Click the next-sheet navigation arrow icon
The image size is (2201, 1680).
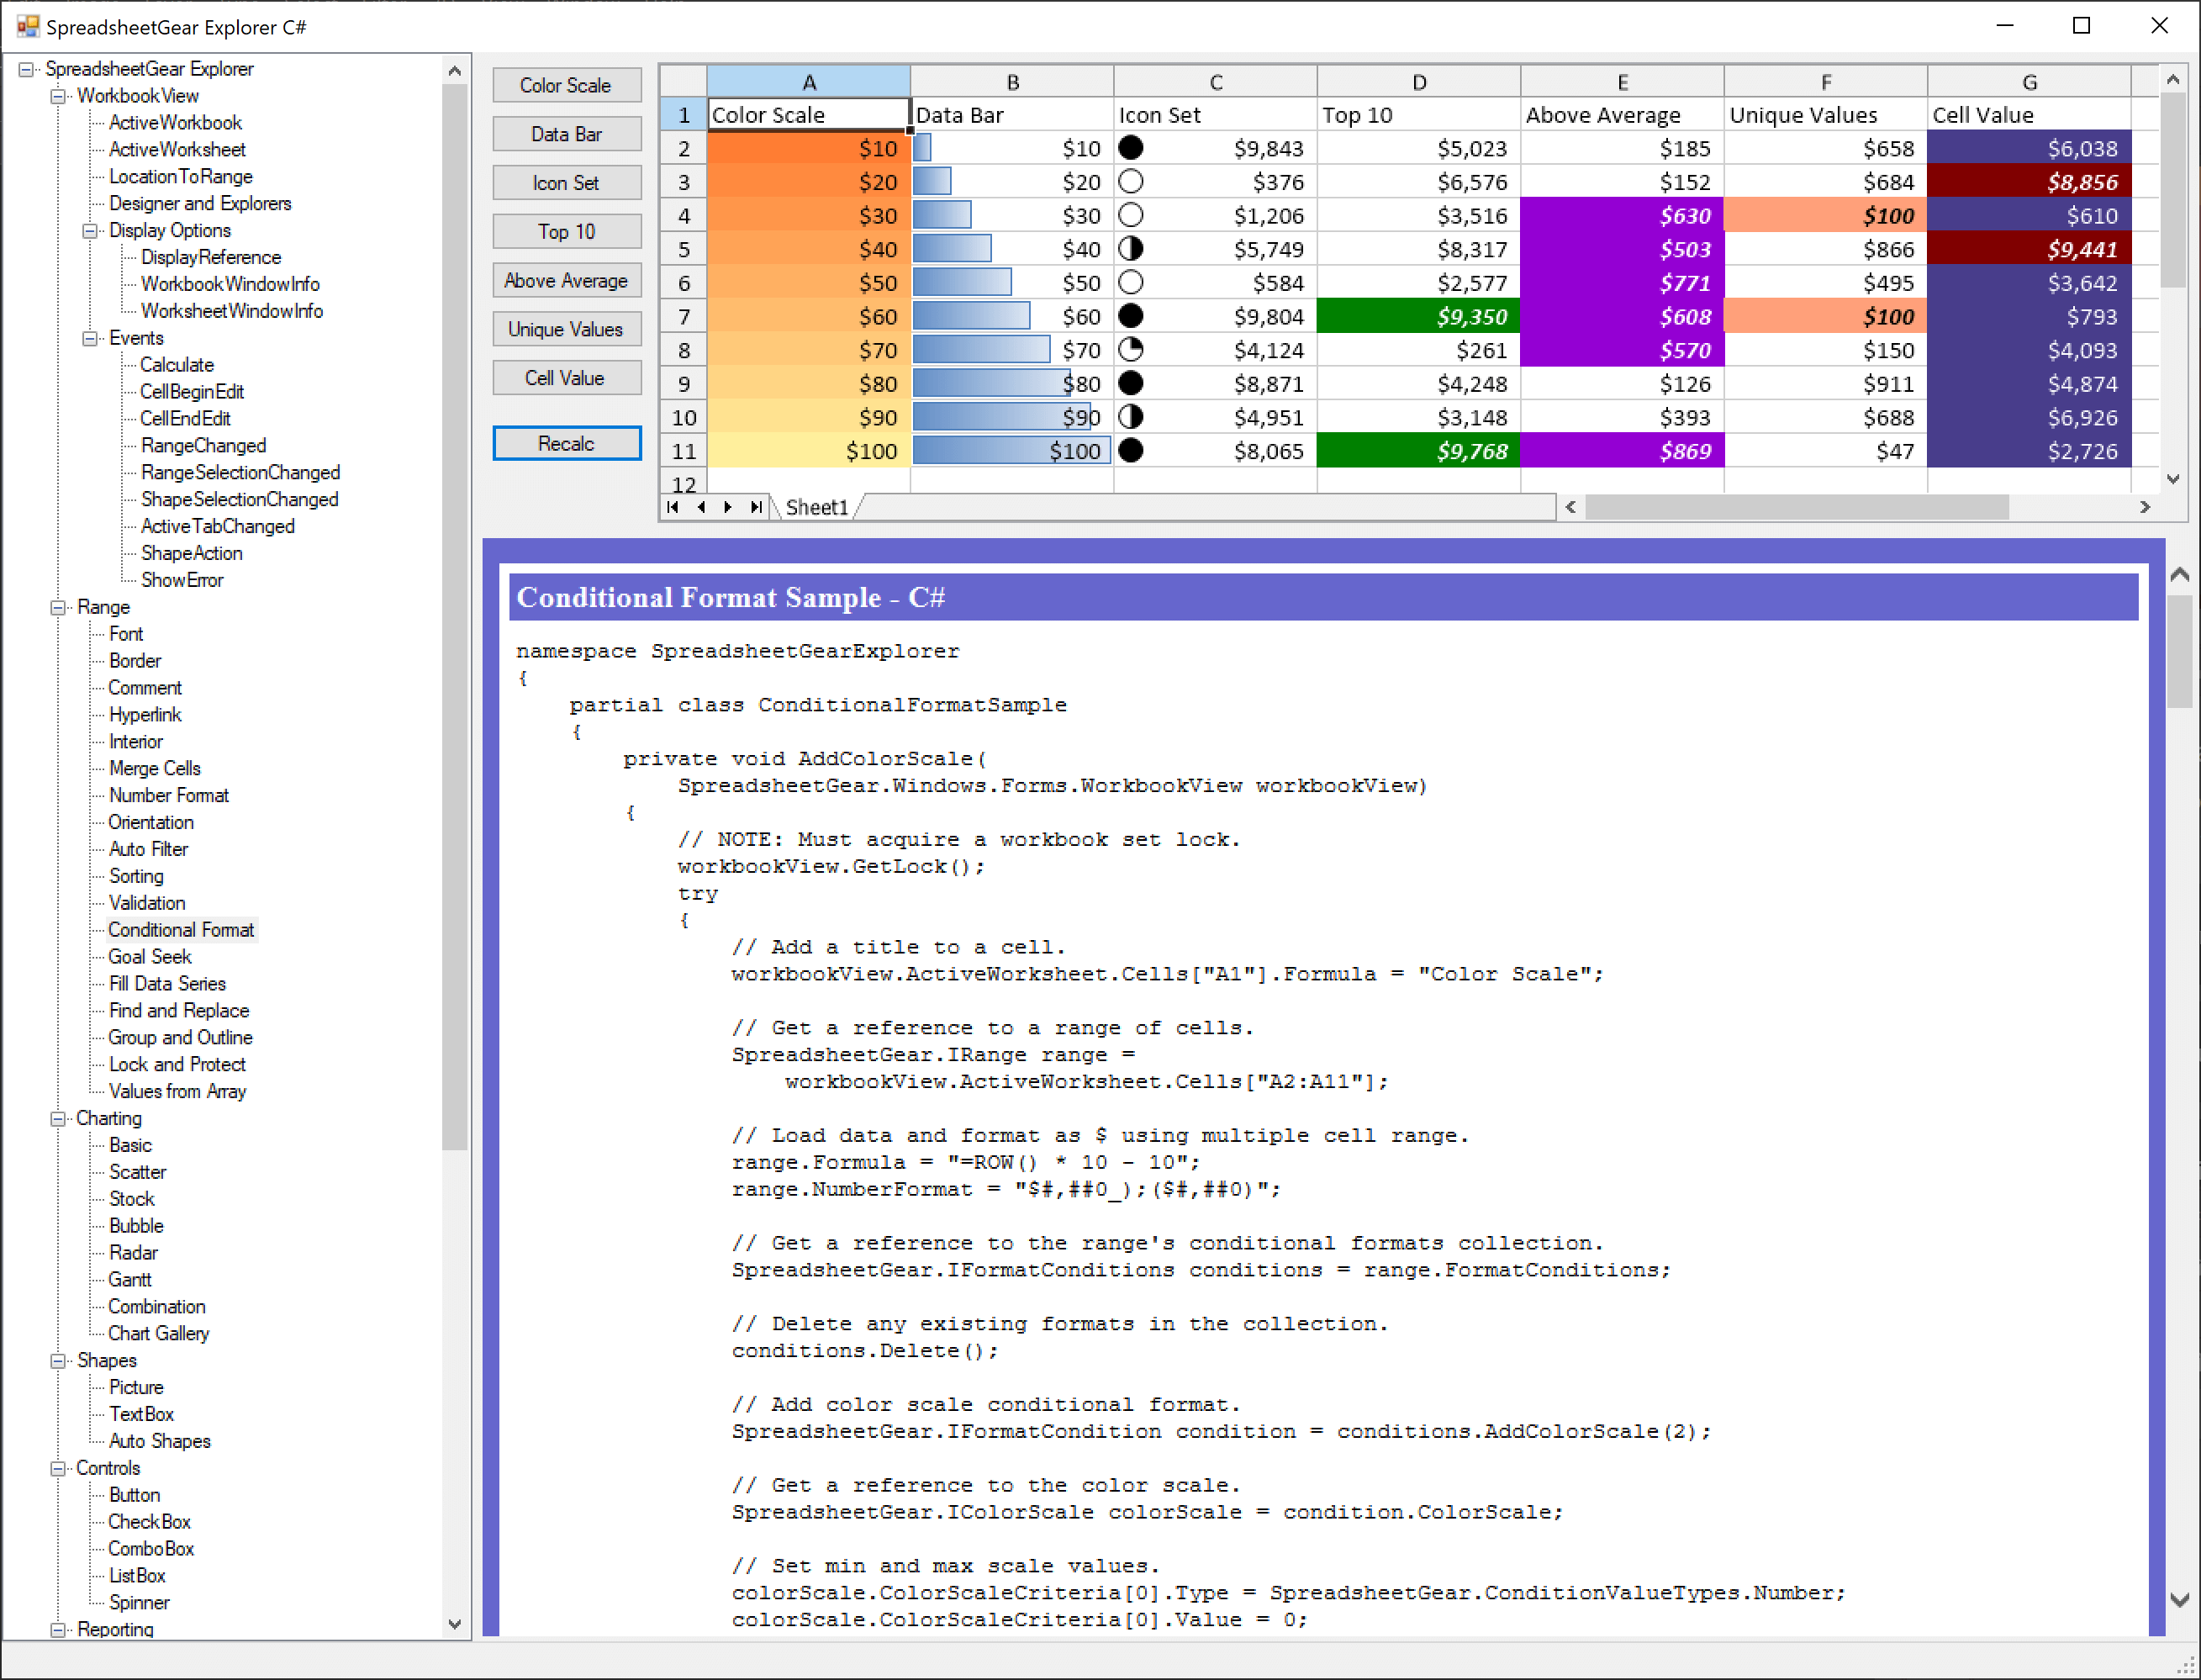click(x=728, y=507)
